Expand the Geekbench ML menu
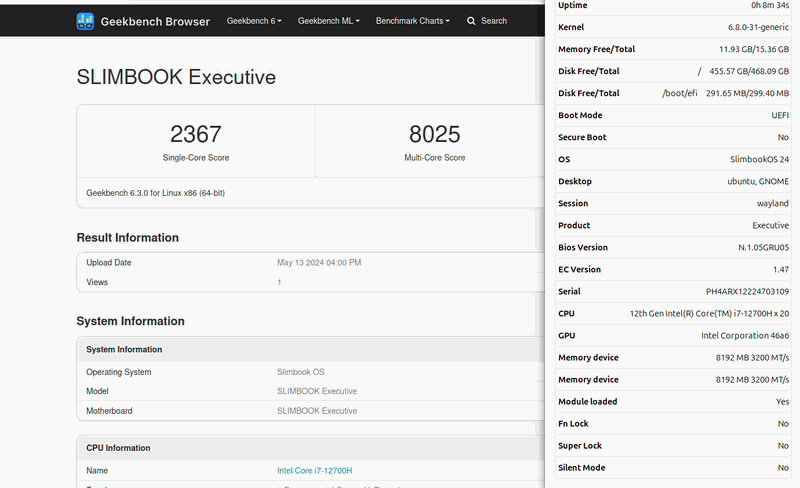The height and width of the screenshot is (488, 800). tap(328, 21)
